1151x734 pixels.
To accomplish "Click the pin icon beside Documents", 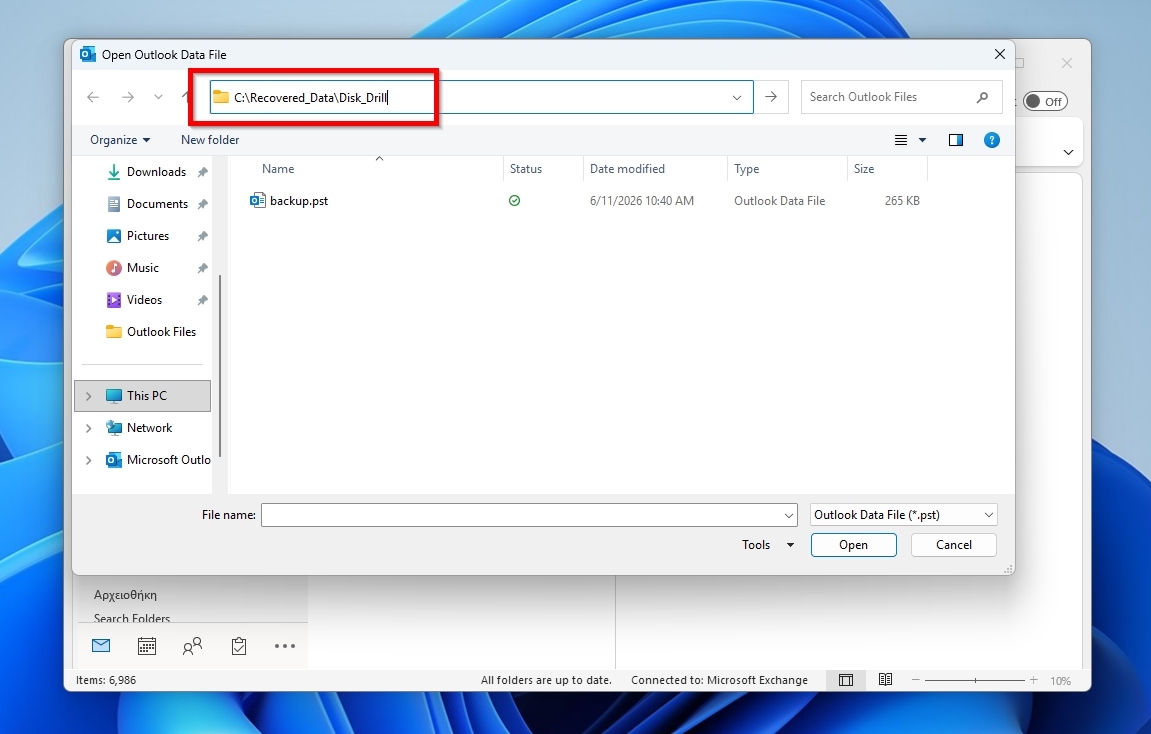I will [x=203, y=204].
